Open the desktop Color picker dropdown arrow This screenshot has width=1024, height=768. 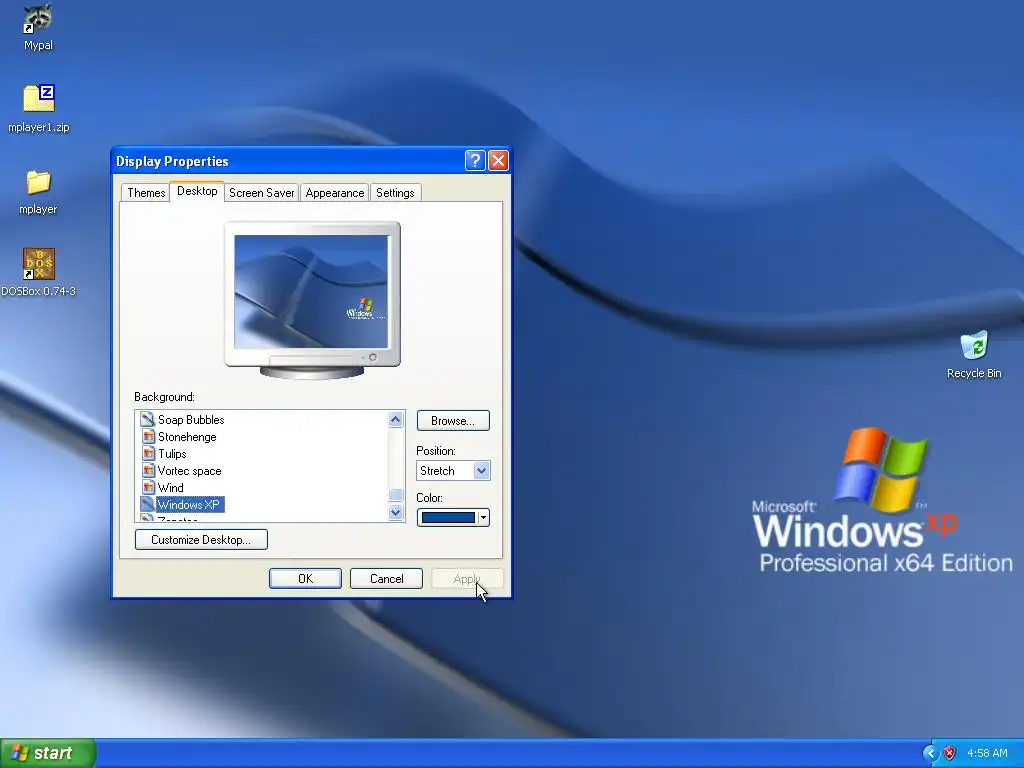[483, 518]
